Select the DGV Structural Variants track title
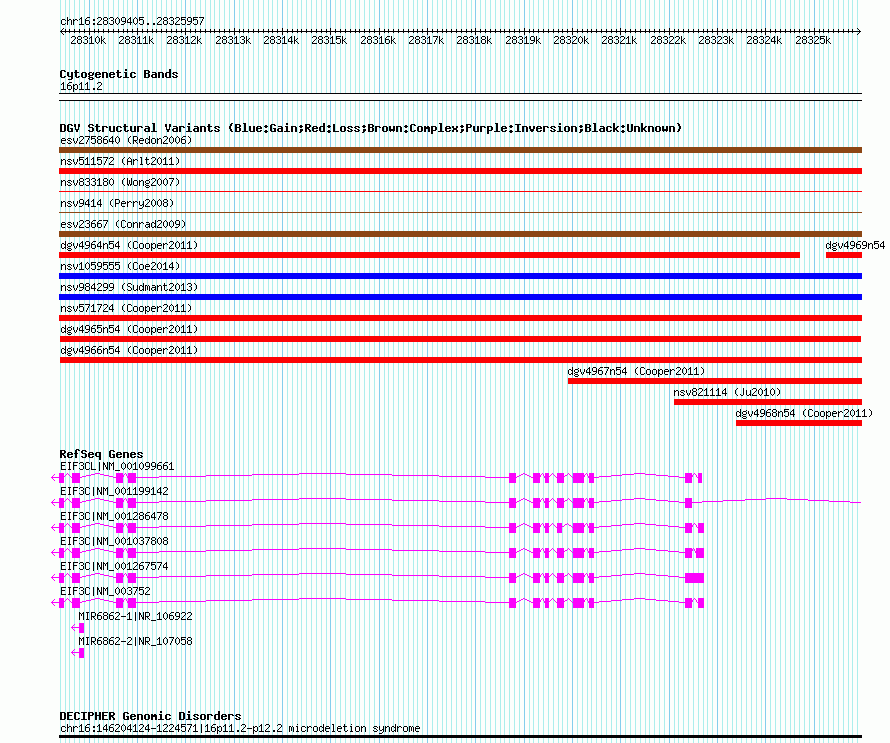 [x=371, y=128]
